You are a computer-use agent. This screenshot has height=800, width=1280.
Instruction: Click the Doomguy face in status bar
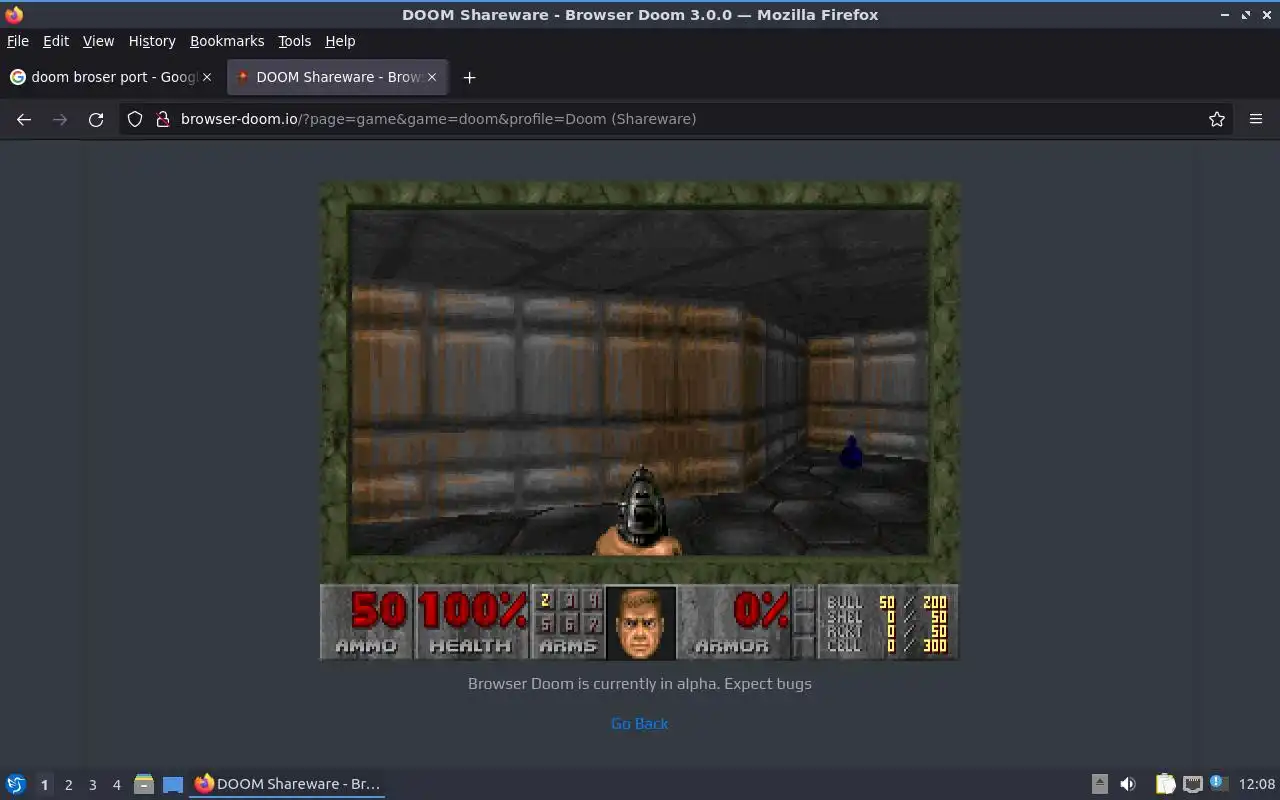pos(641,622)
